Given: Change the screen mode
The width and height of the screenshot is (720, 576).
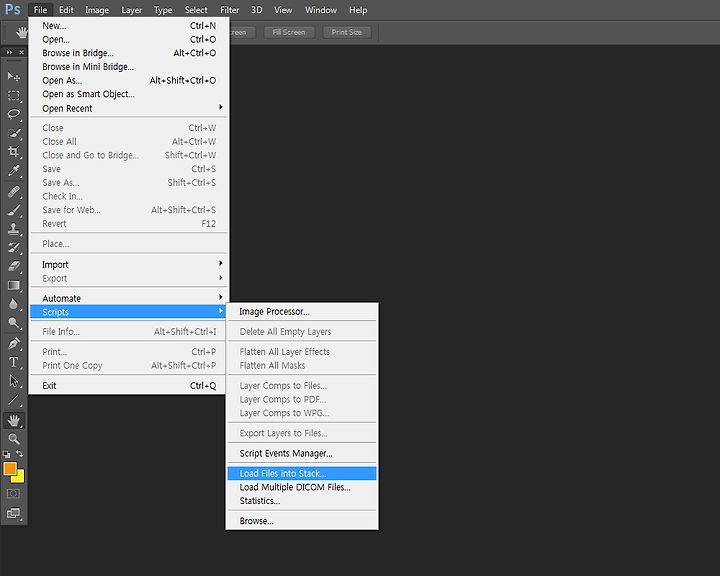Looking at the screenshot, I should pyautogui.click(x=13, y=513).
